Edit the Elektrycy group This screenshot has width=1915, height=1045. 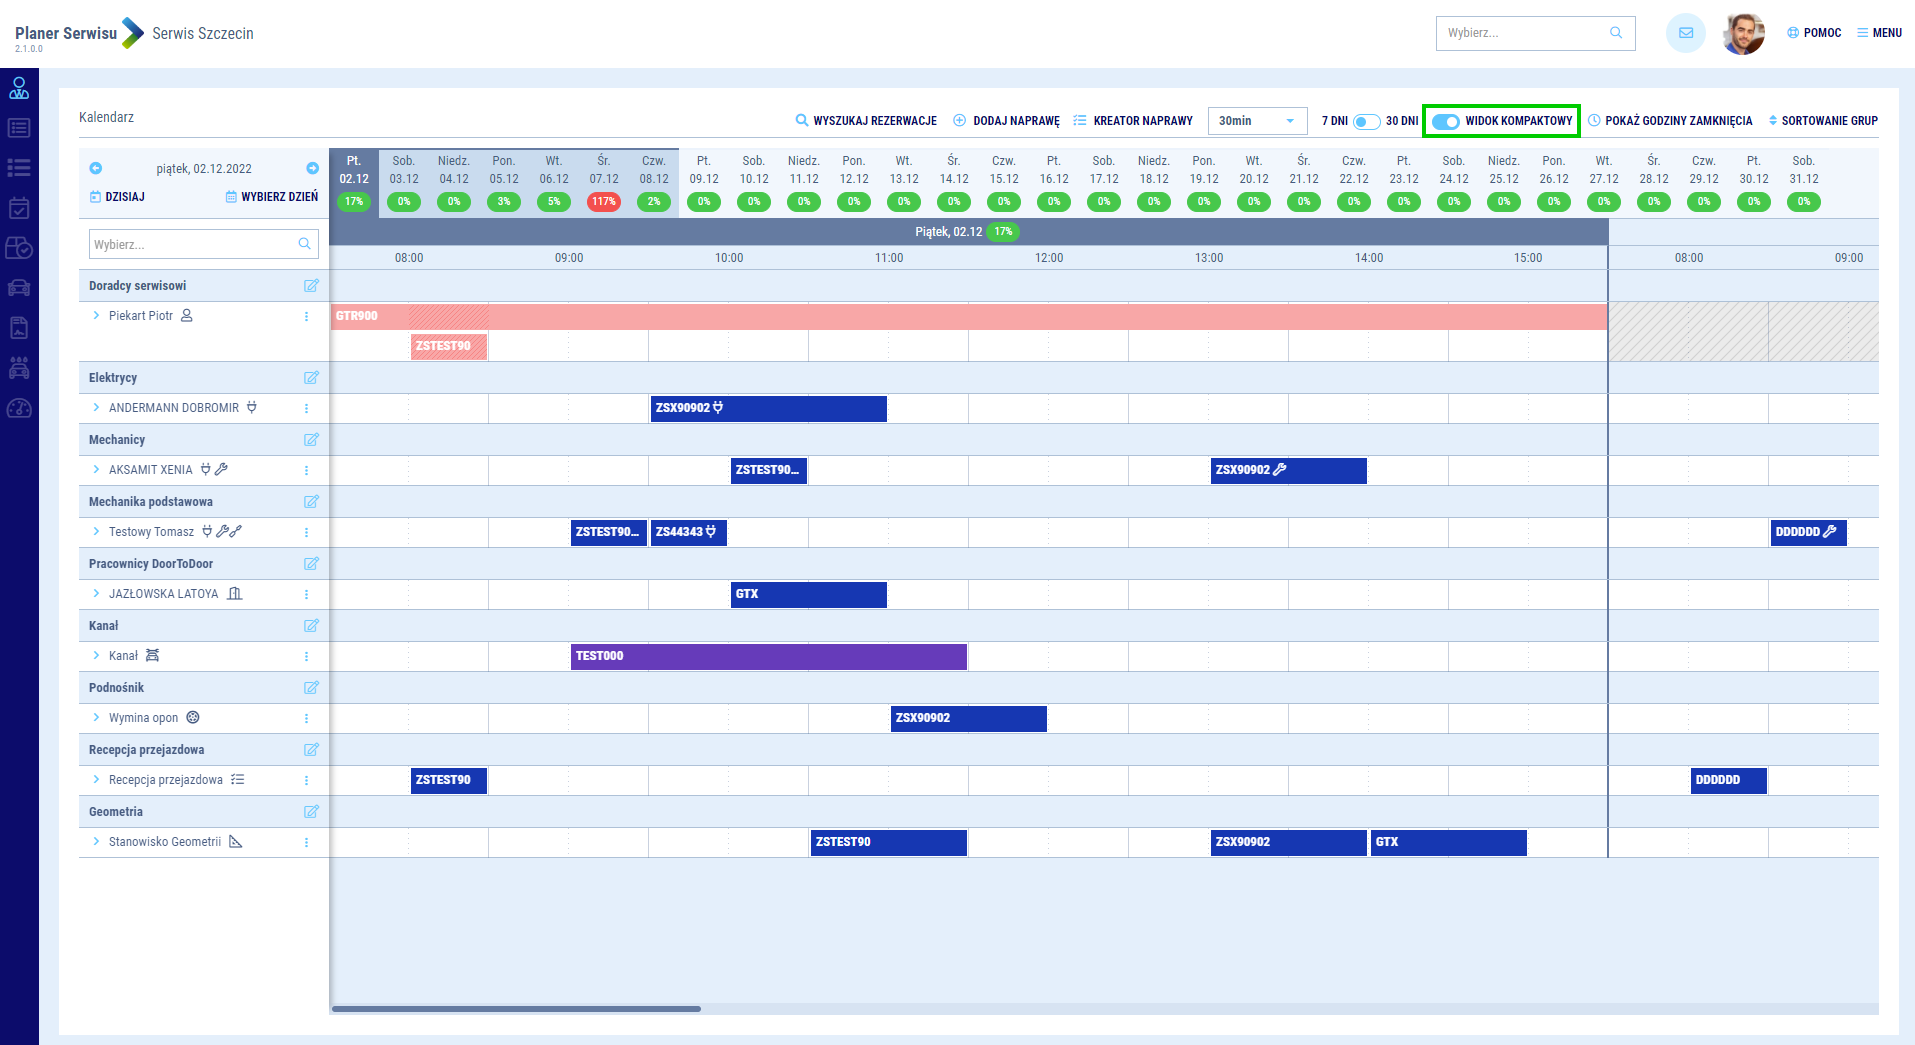point(311,378)
